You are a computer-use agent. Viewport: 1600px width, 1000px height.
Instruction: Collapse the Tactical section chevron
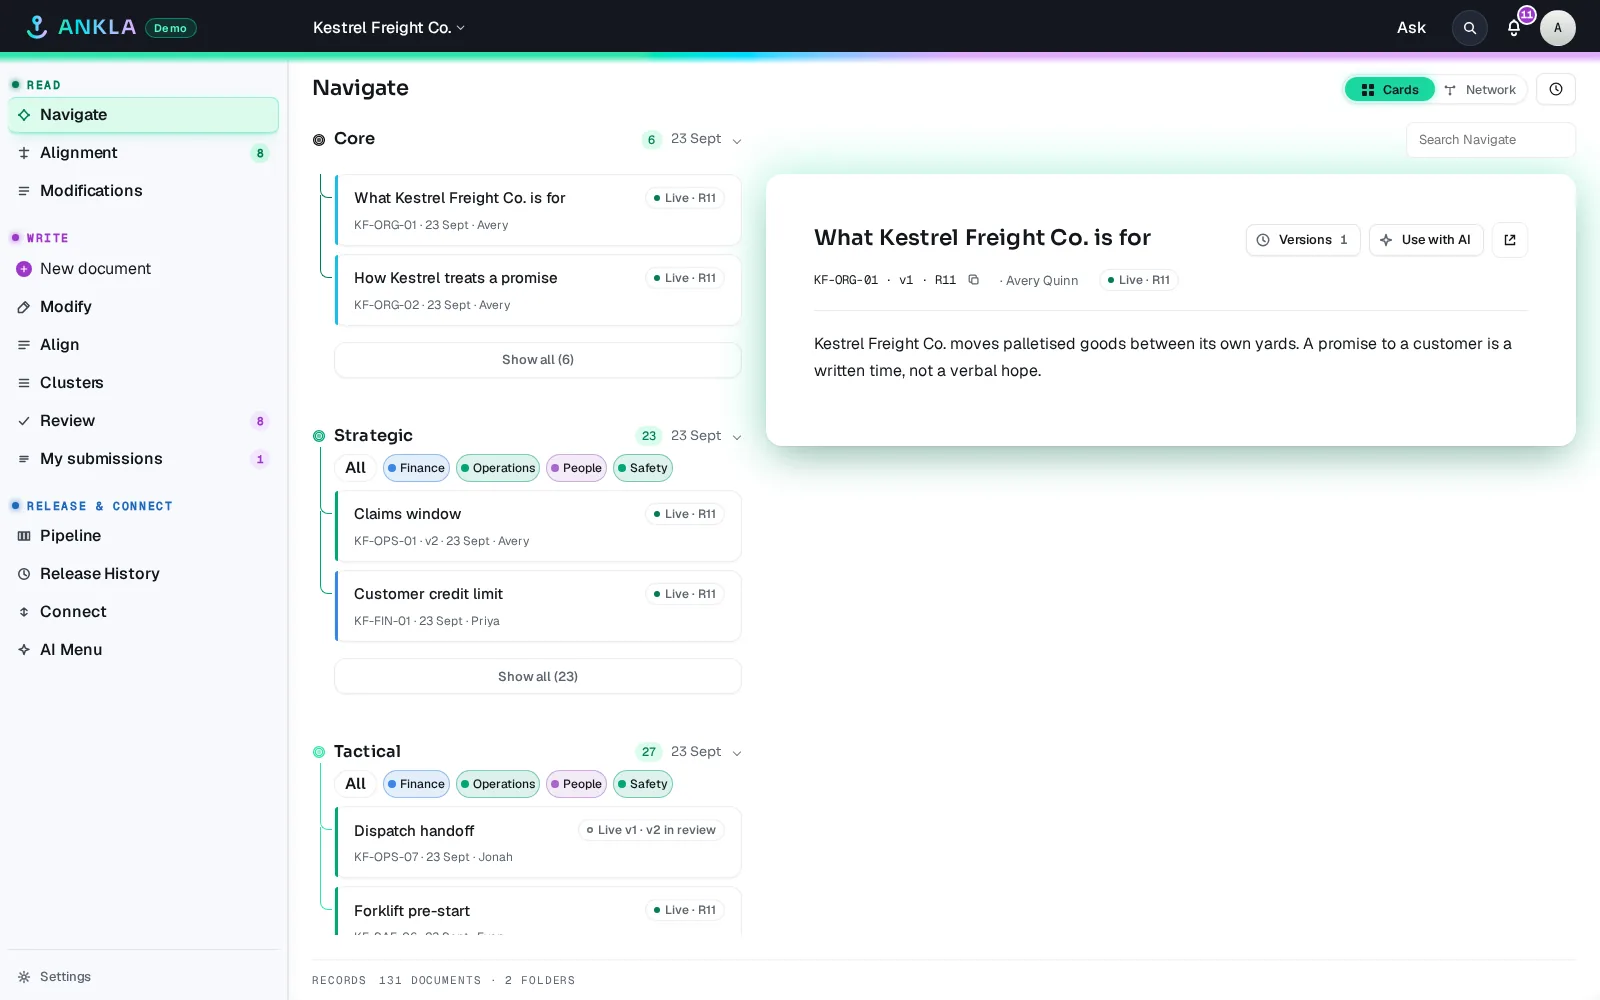[x=737, y=752]
